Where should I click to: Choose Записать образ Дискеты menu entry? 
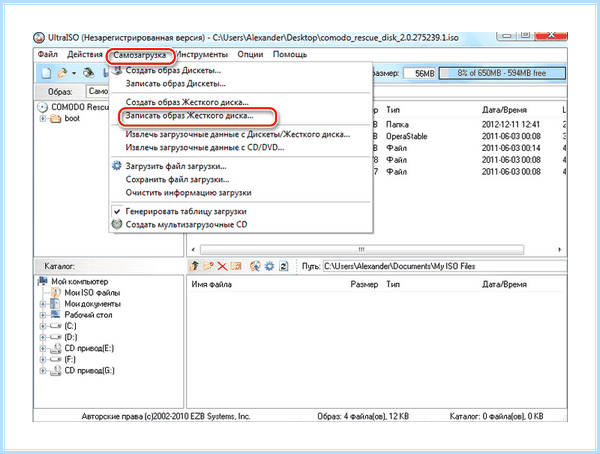(x=240, y=83)
